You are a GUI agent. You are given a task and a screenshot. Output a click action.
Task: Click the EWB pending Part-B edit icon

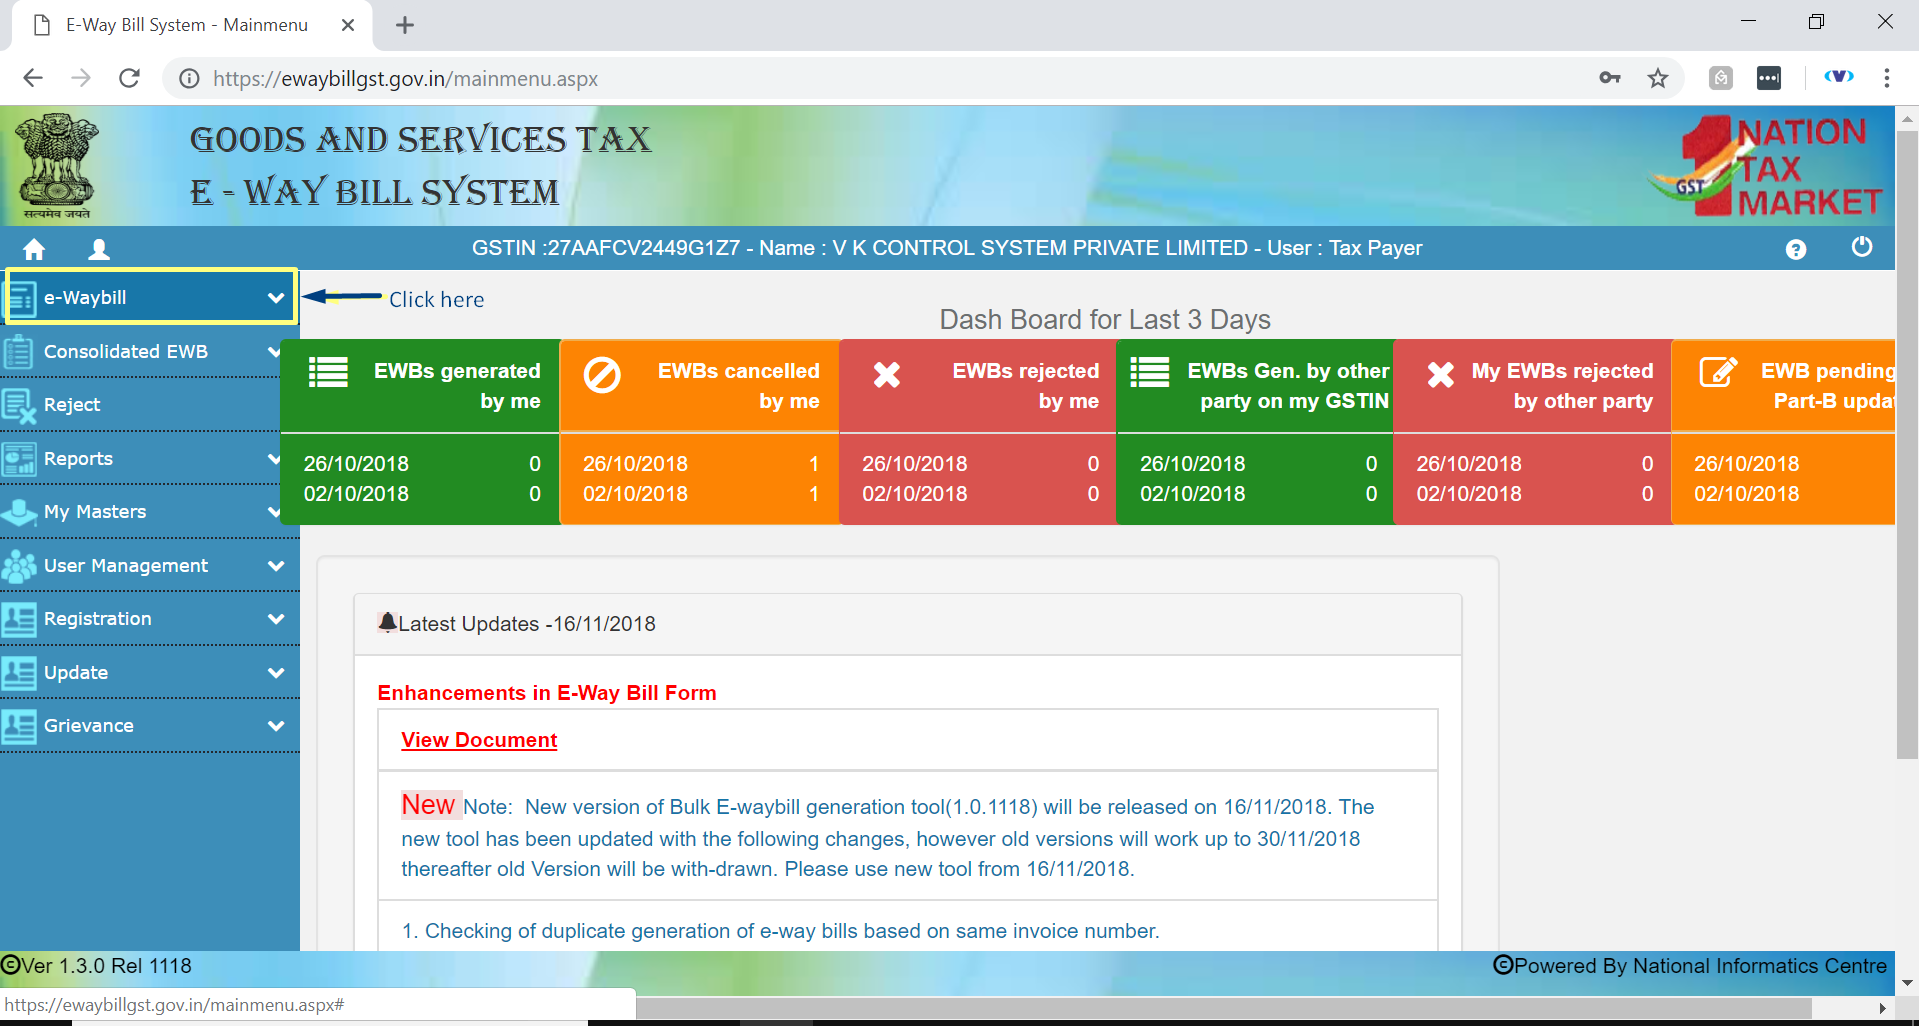coord(1718,373)
